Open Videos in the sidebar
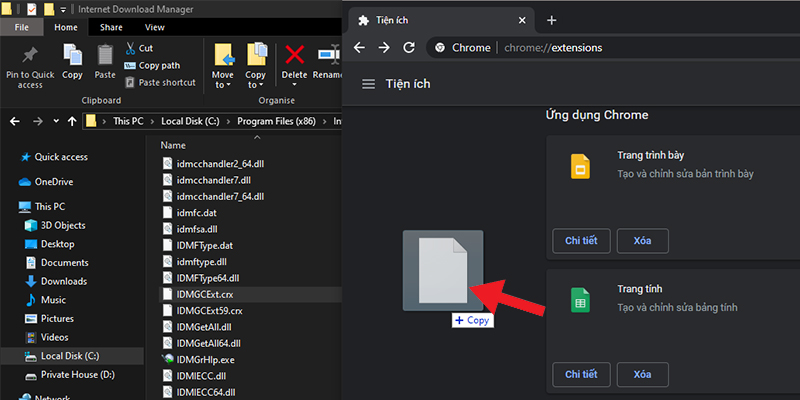The image size is (800, 400). (47, 337)
